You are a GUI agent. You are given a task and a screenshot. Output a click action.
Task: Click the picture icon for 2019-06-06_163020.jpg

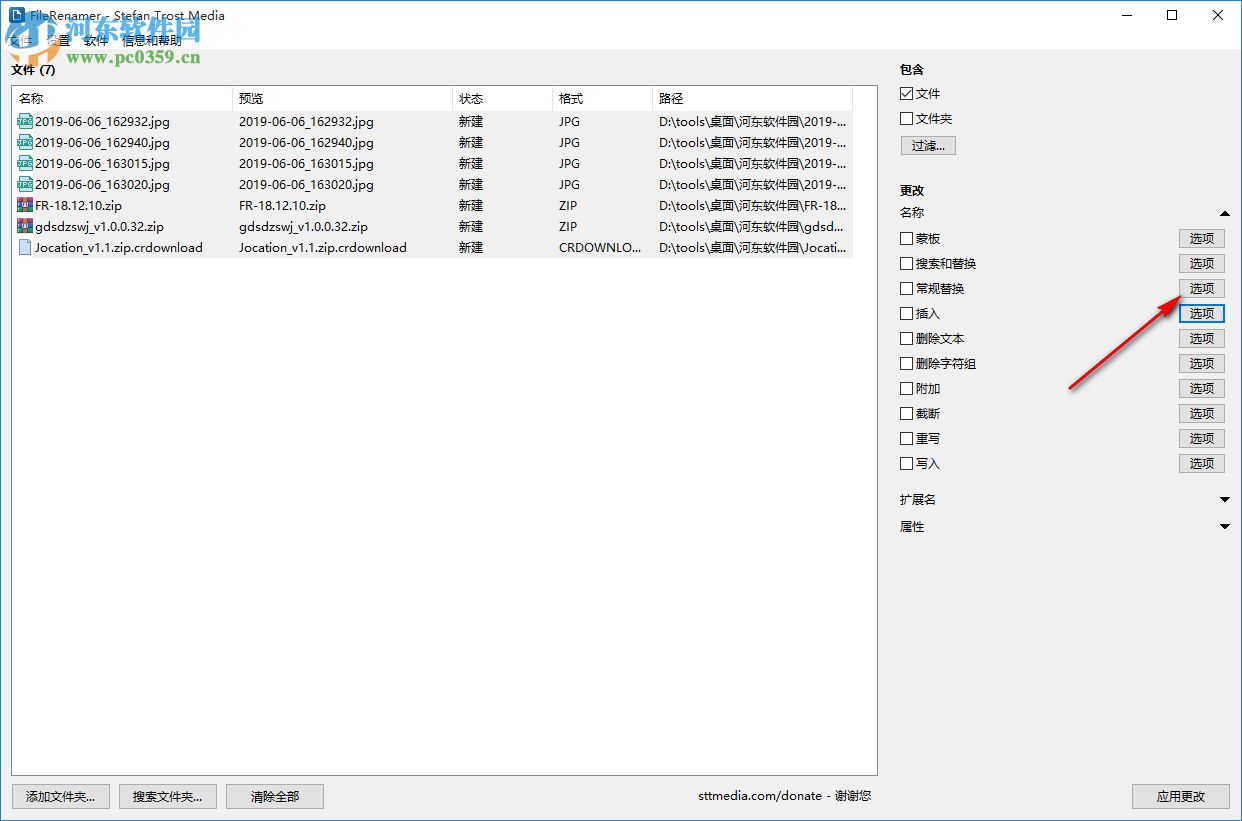pyautogui.click(x=25, y=184)
